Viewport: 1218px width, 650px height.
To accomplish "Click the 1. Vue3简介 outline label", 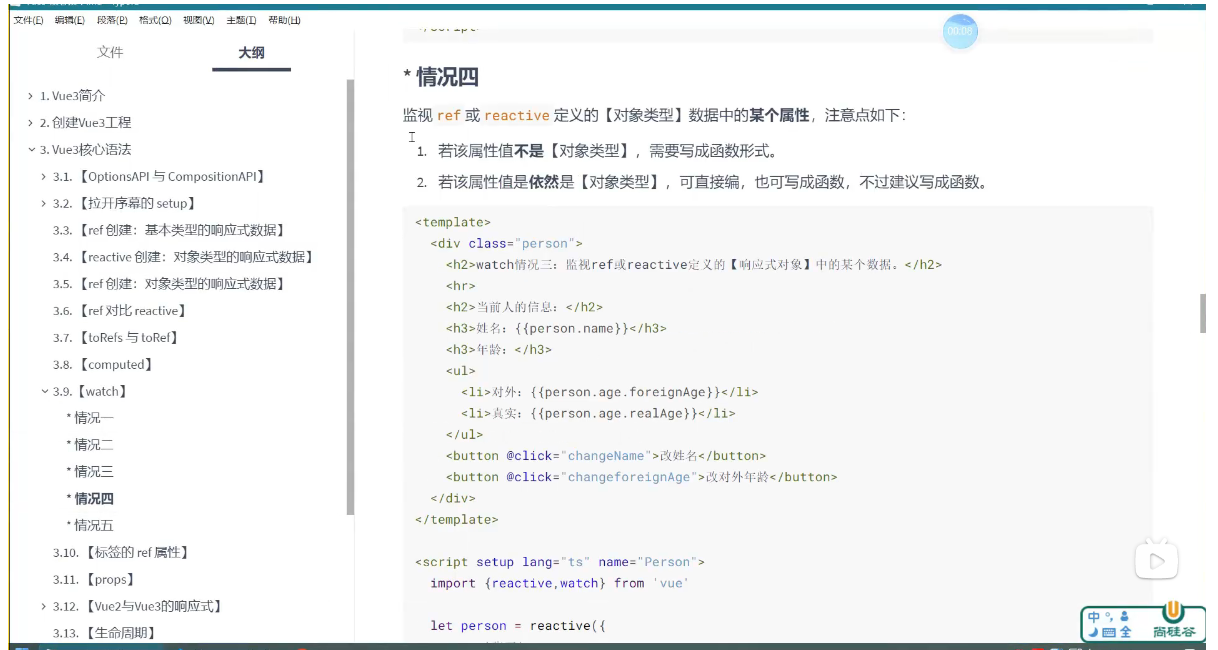I will [73, 96].
